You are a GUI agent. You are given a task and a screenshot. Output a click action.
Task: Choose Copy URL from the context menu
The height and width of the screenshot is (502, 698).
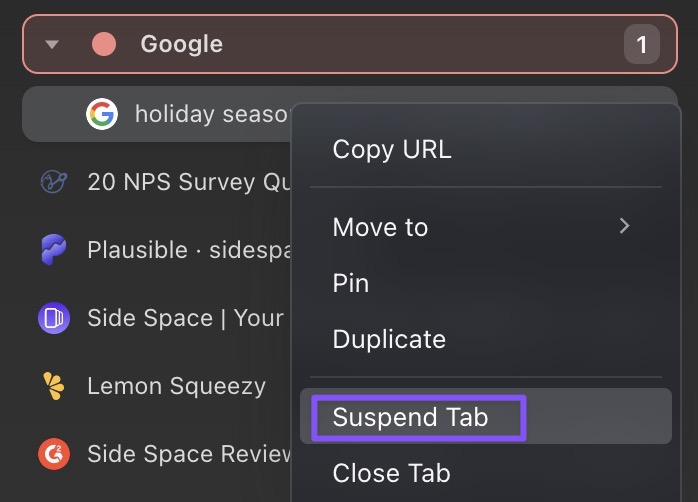[x=392, y=150]
